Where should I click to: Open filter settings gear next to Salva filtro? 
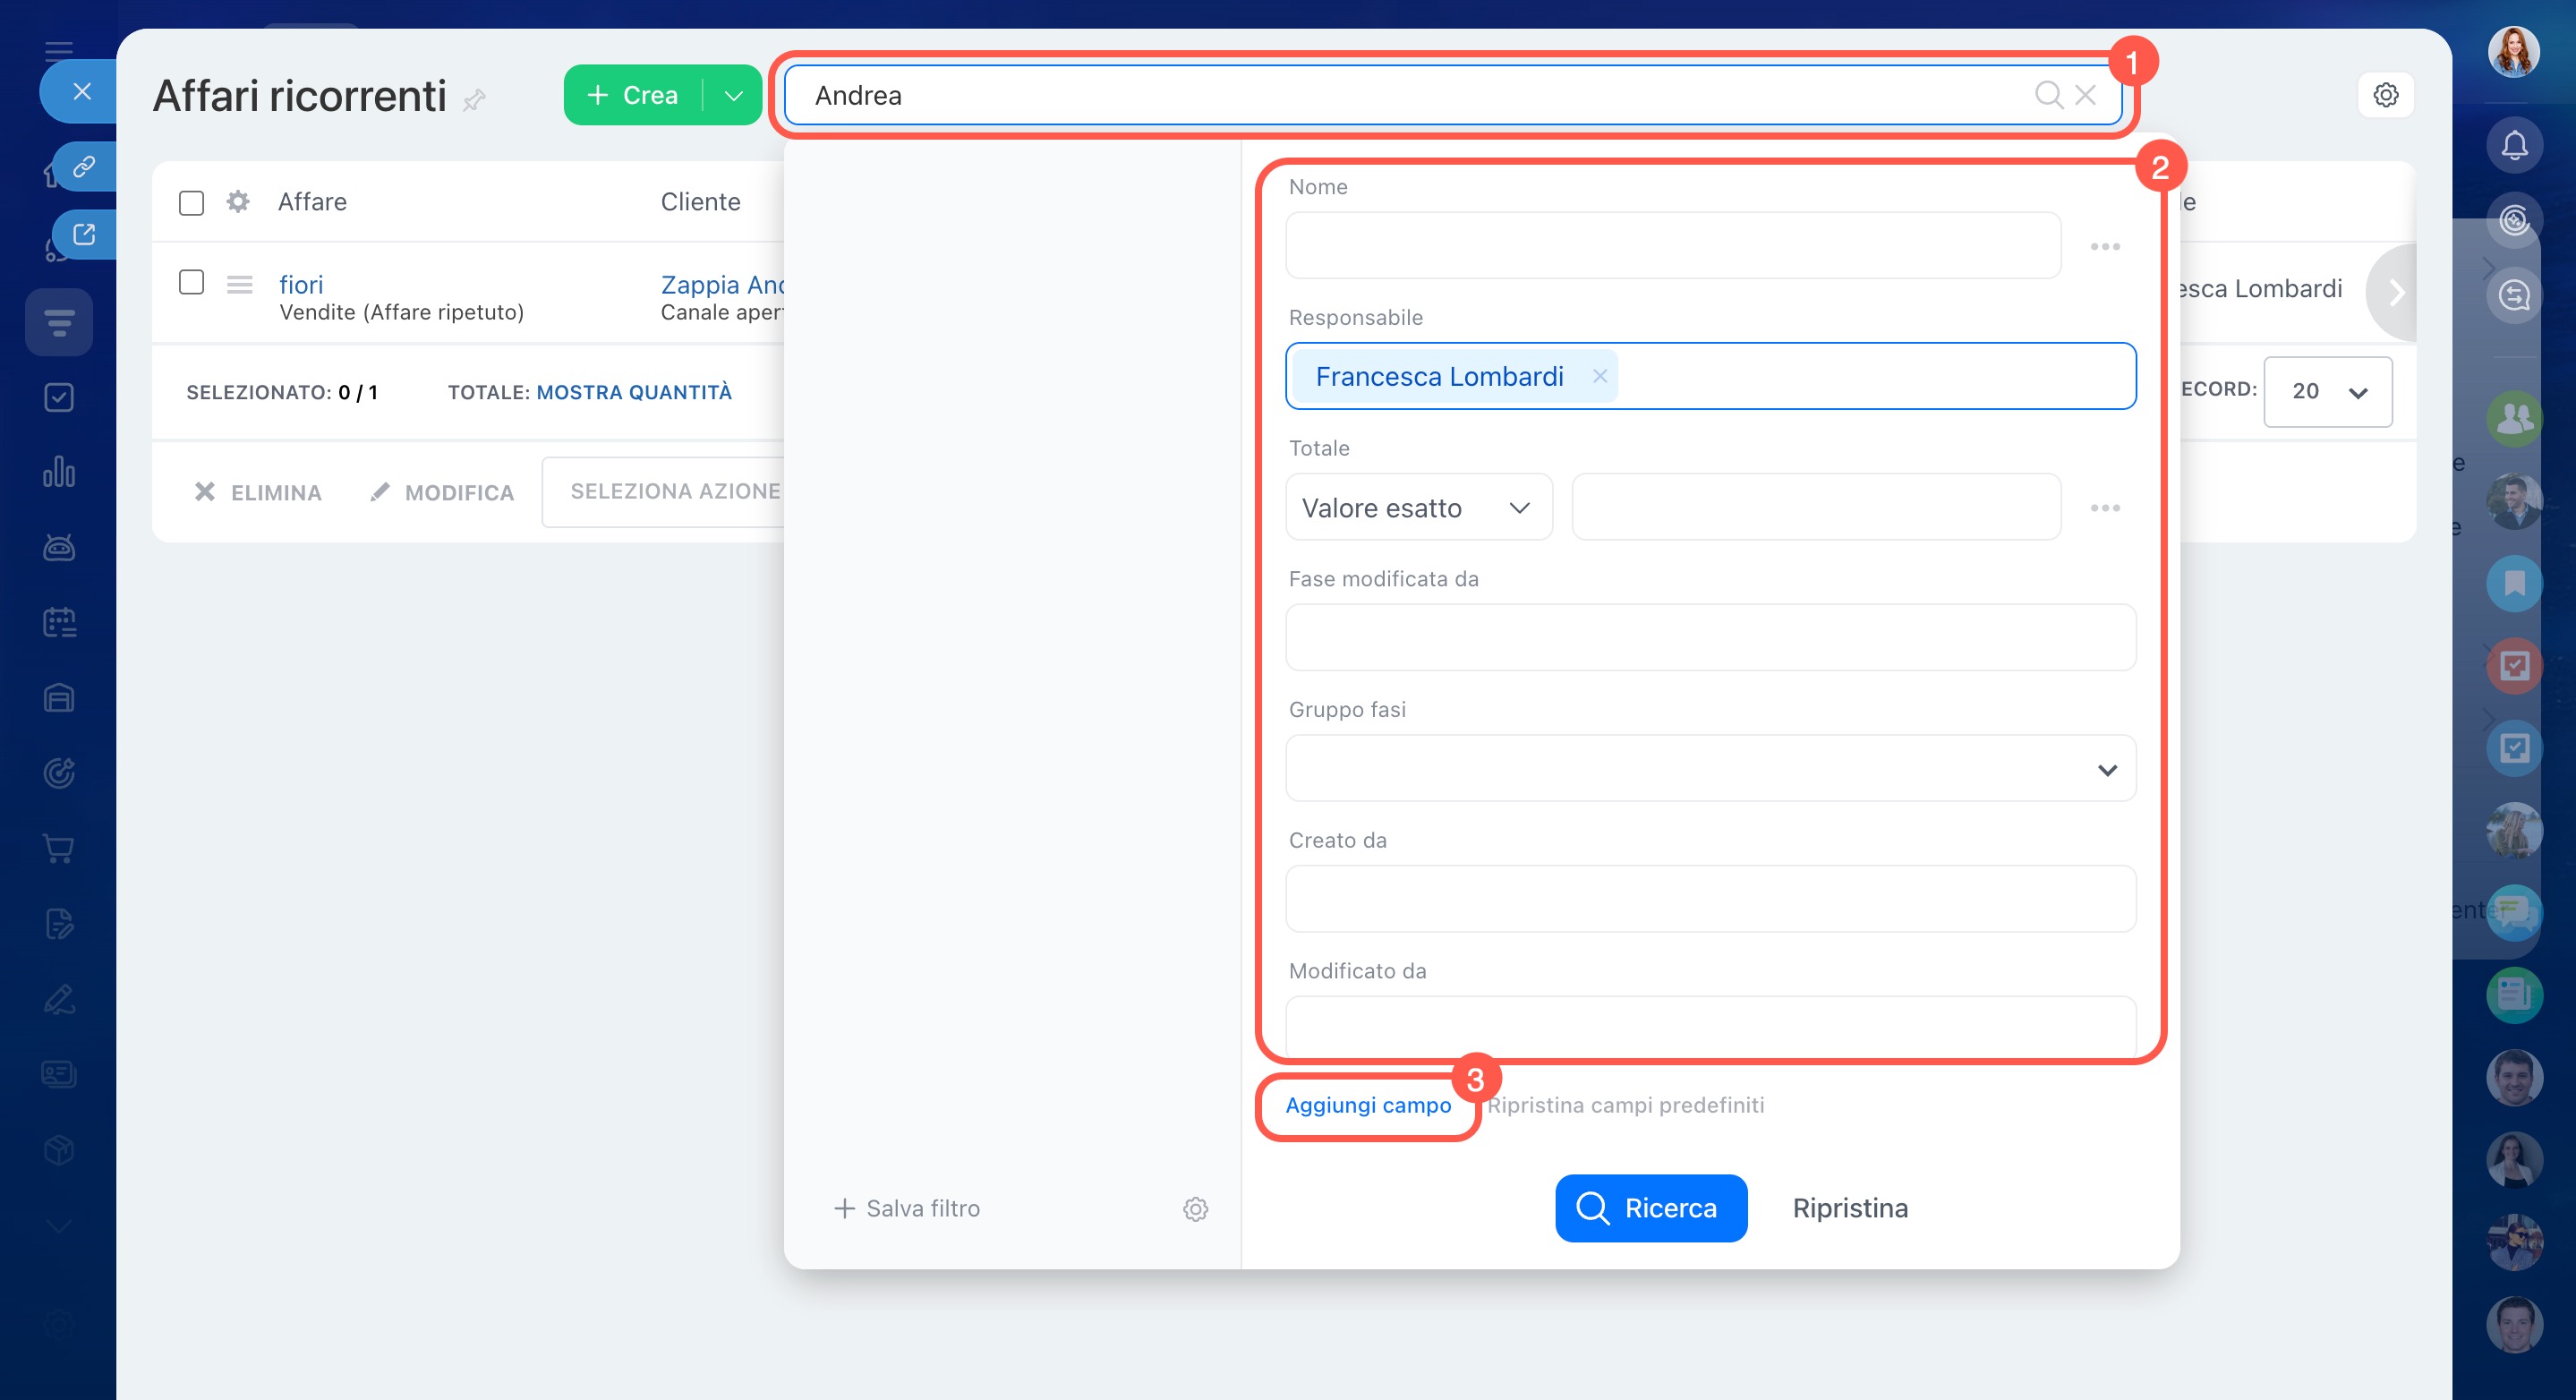(x=1195, y=1208)
